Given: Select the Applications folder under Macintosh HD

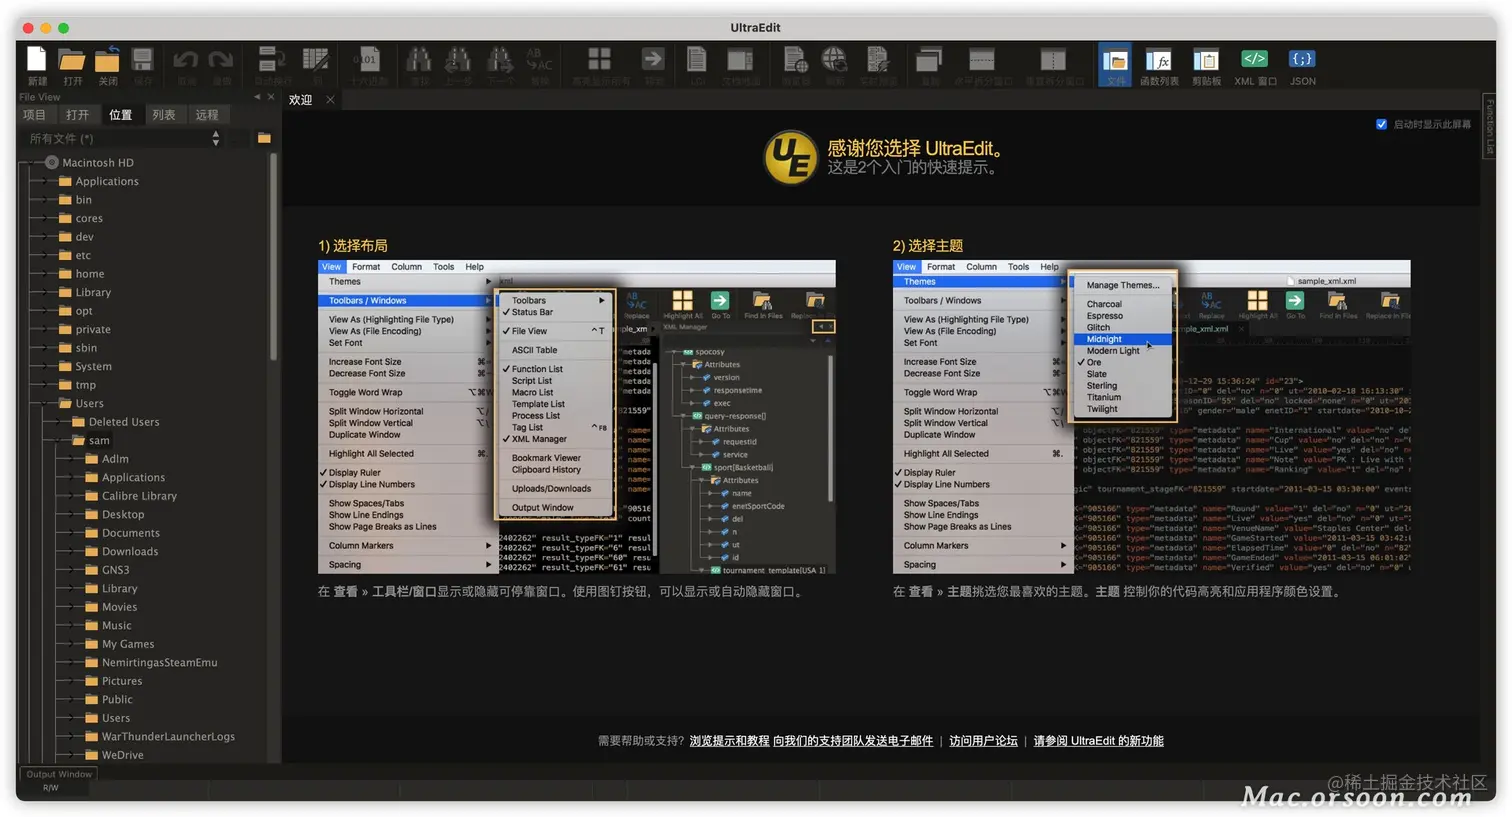Looking at the screenshot, I should pos(107,182).
